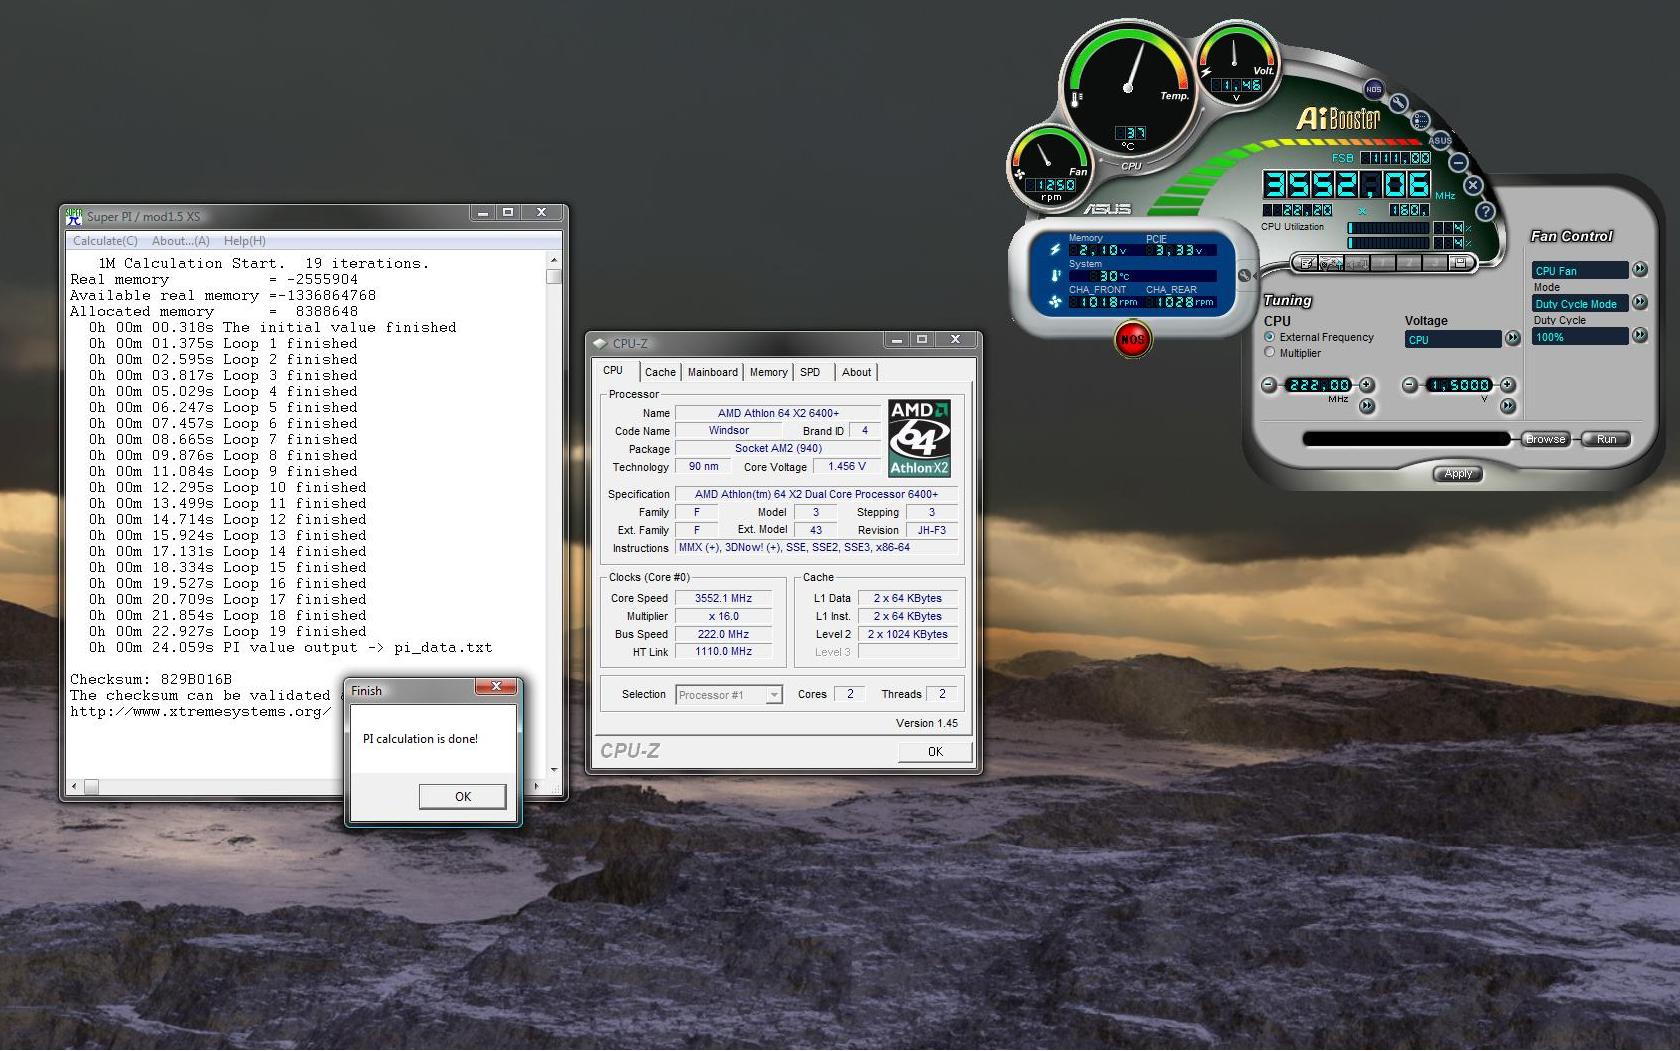Switch to the About tab in CPU-Z
1680x1051 pixels.
click(857, 372)
